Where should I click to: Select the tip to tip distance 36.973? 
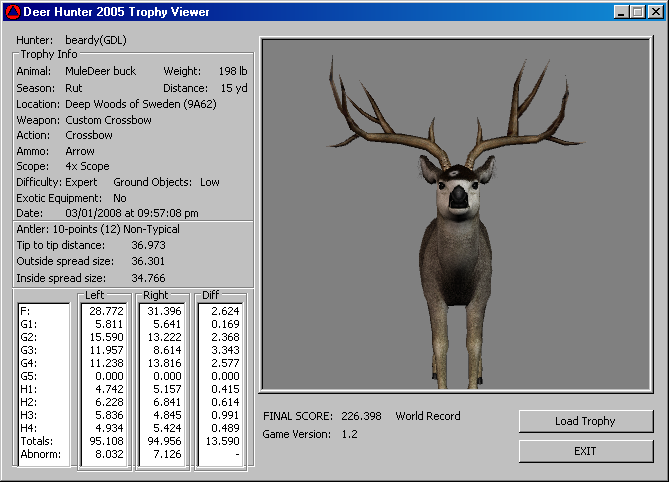(148, 245)
